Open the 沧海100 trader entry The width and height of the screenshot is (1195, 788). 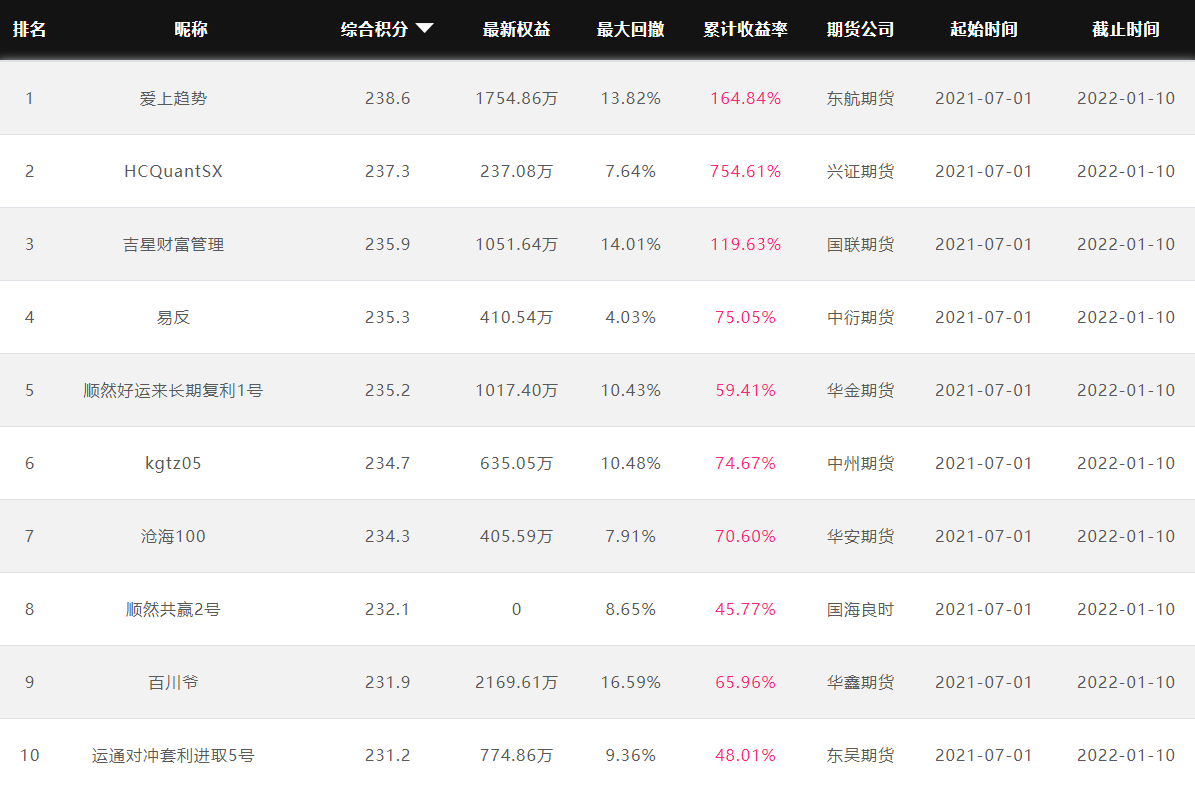[173, 536]
